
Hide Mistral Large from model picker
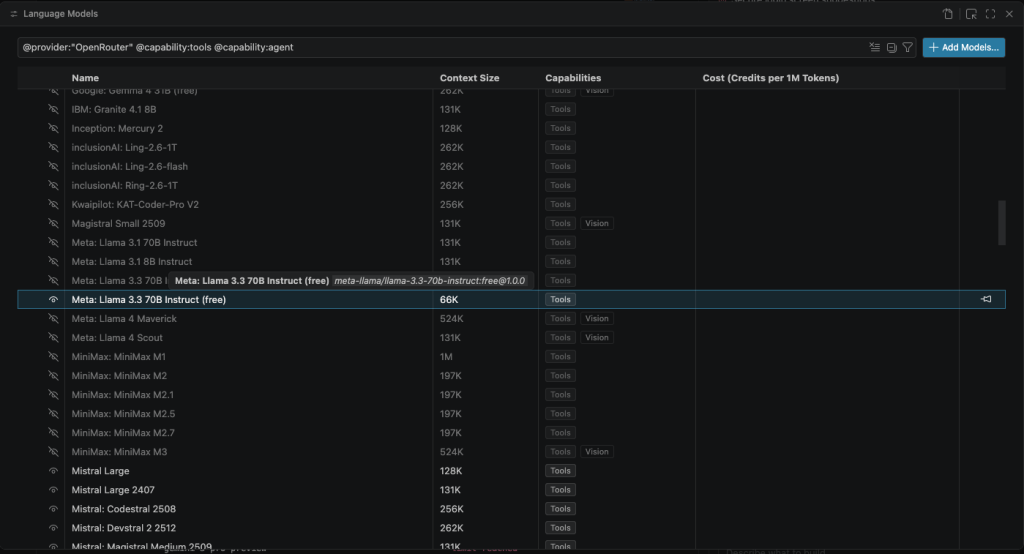(x=54, y=470)
